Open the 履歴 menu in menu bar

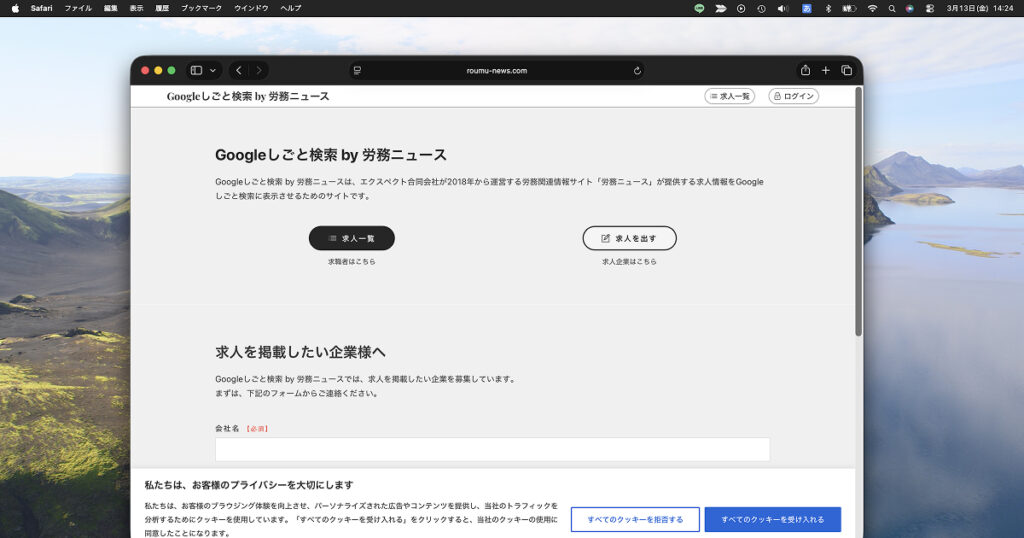pyautogui.click(x=162, y=8)
